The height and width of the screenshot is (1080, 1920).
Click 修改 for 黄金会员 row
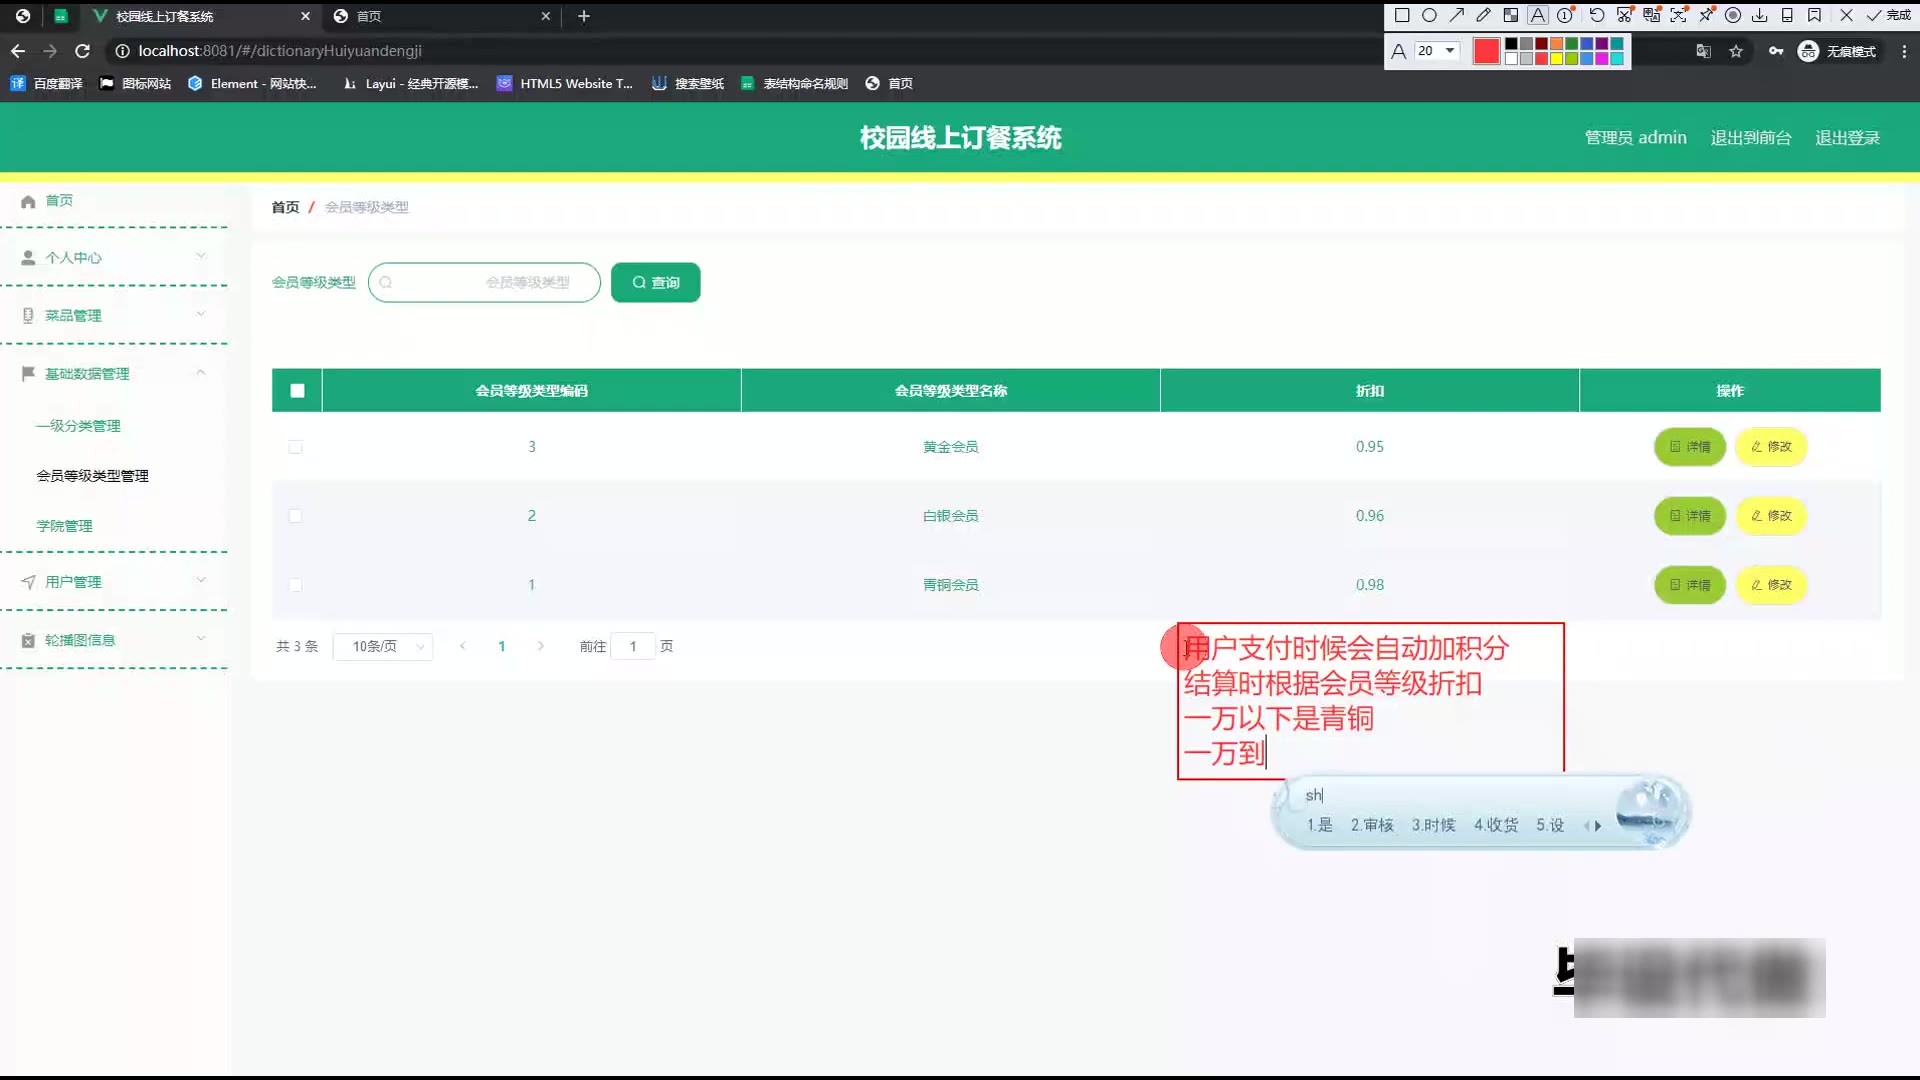coord(1771,447)
